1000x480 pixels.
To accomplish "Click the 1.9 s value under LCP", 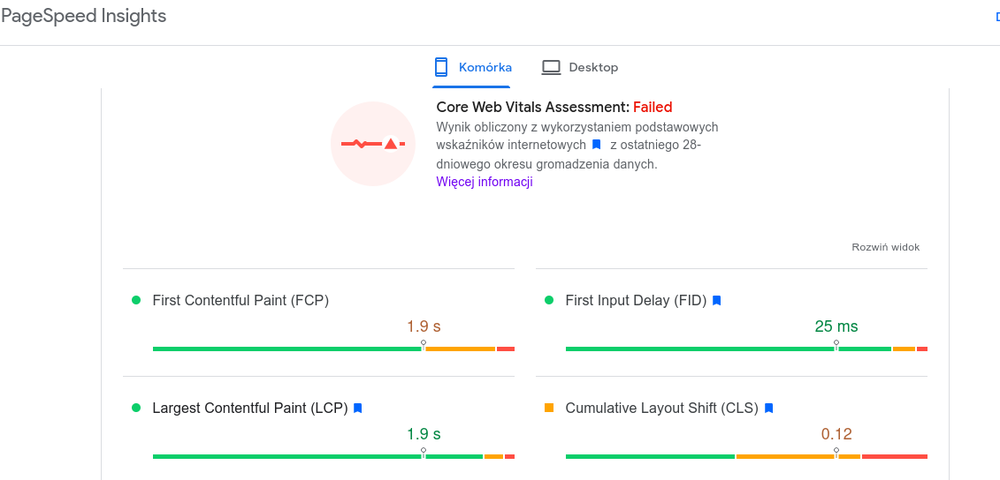I will [x=423, y=434].
